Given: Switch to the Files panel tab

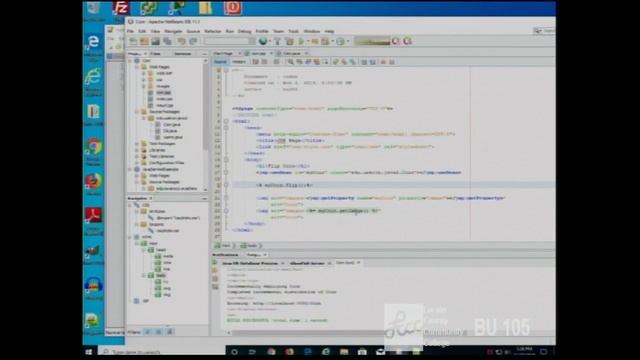Looking at the screenshot, I should pyautogui.click(x=156, y=53).
